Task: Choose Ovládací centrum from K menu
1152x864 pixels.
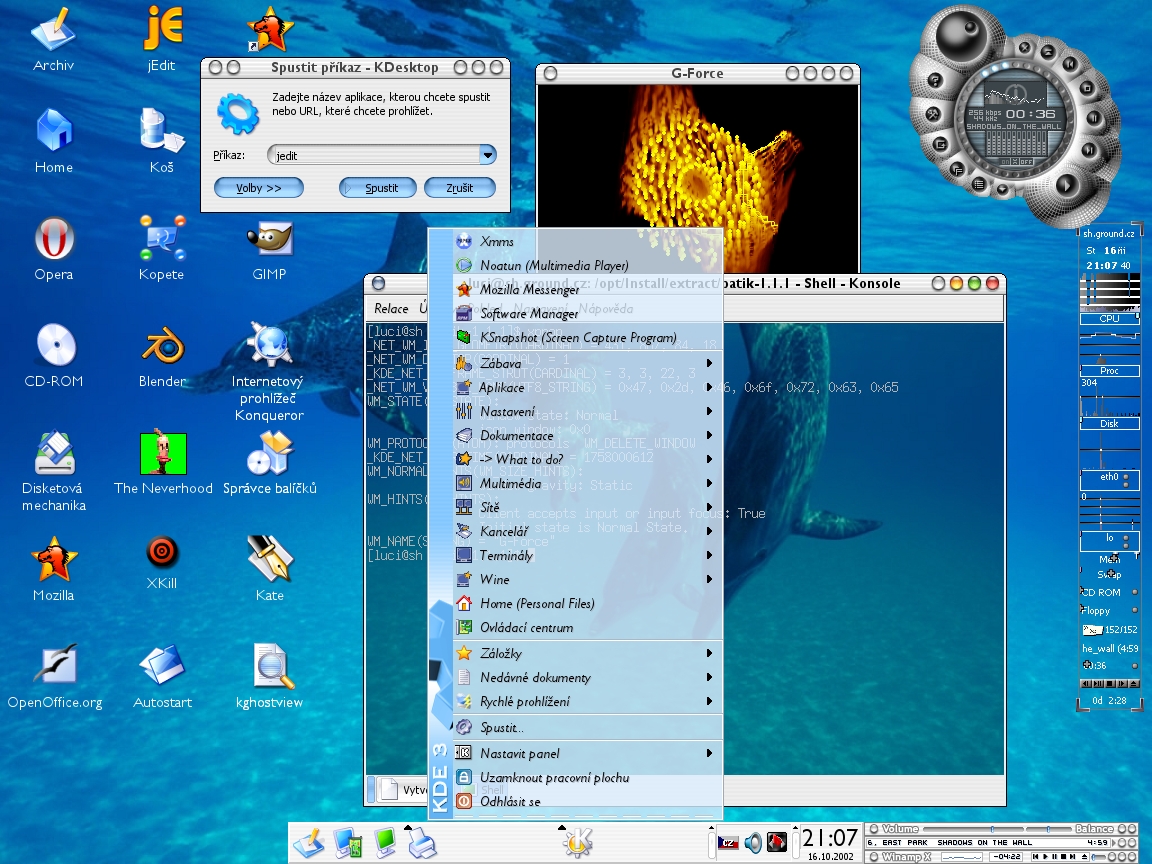Action: tap(588, 627)
